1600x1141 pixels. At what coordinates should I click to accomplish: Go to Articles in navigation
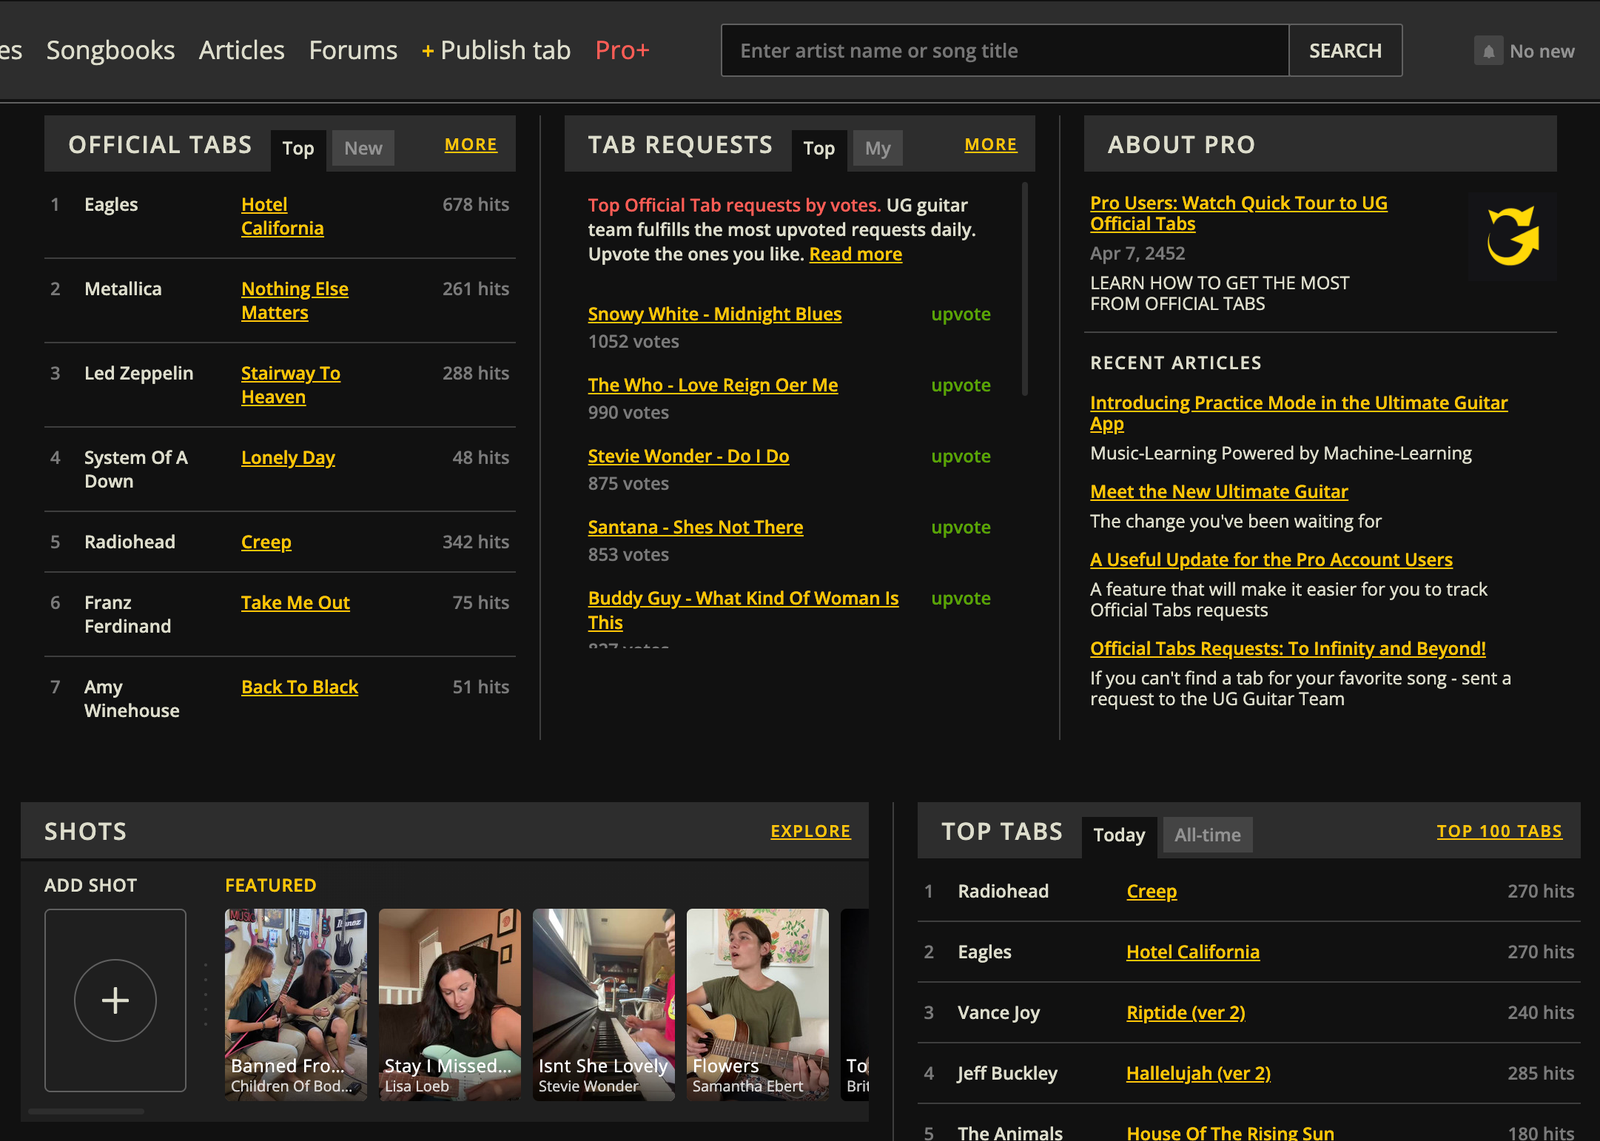click(241, 50)
